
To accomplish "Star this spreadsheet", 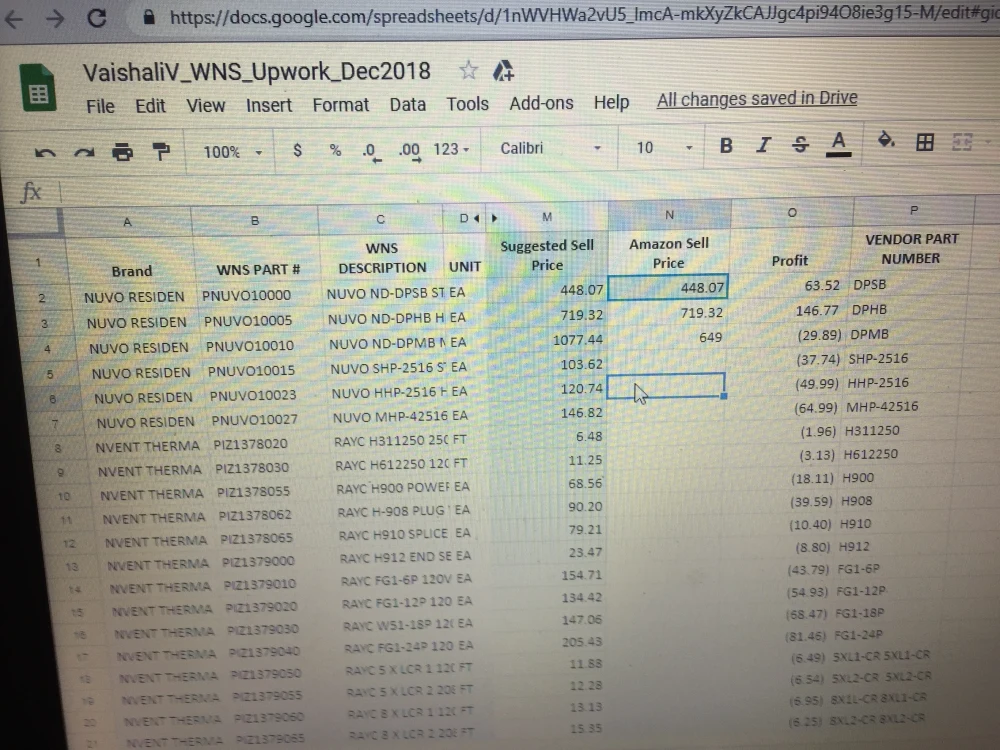I will point(469,70).
